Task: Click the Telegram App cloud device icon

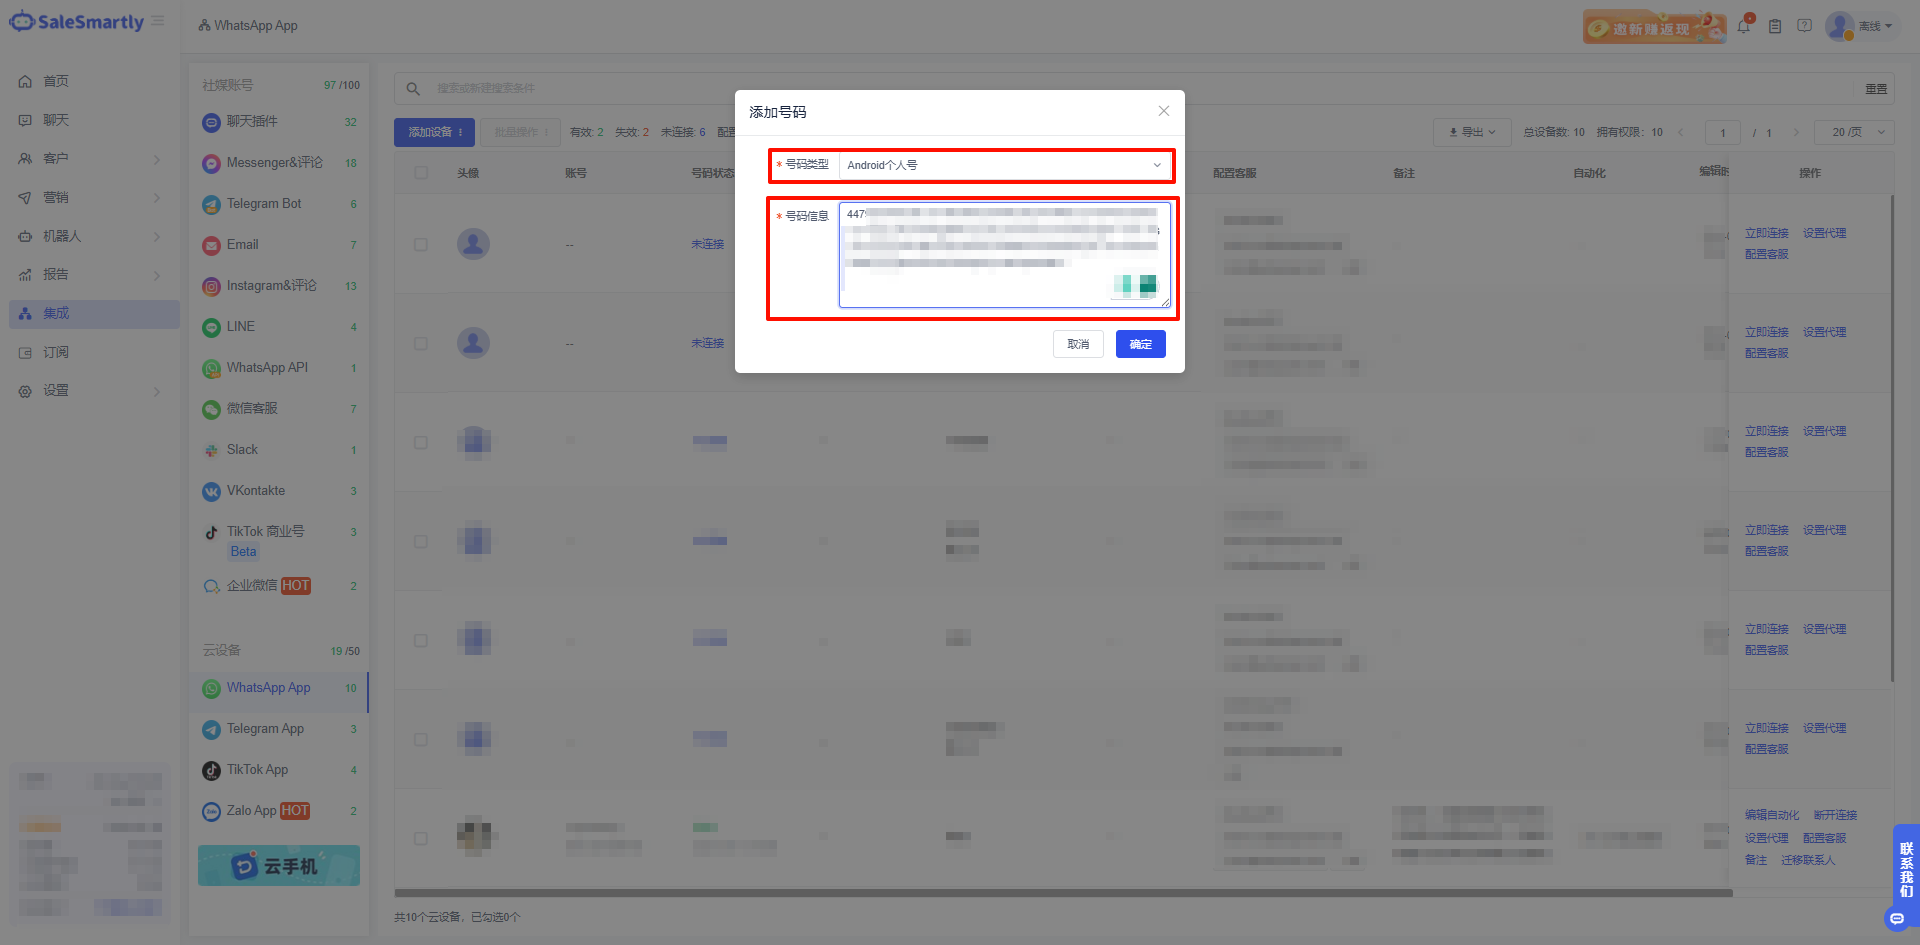Action: coord(211,729)
